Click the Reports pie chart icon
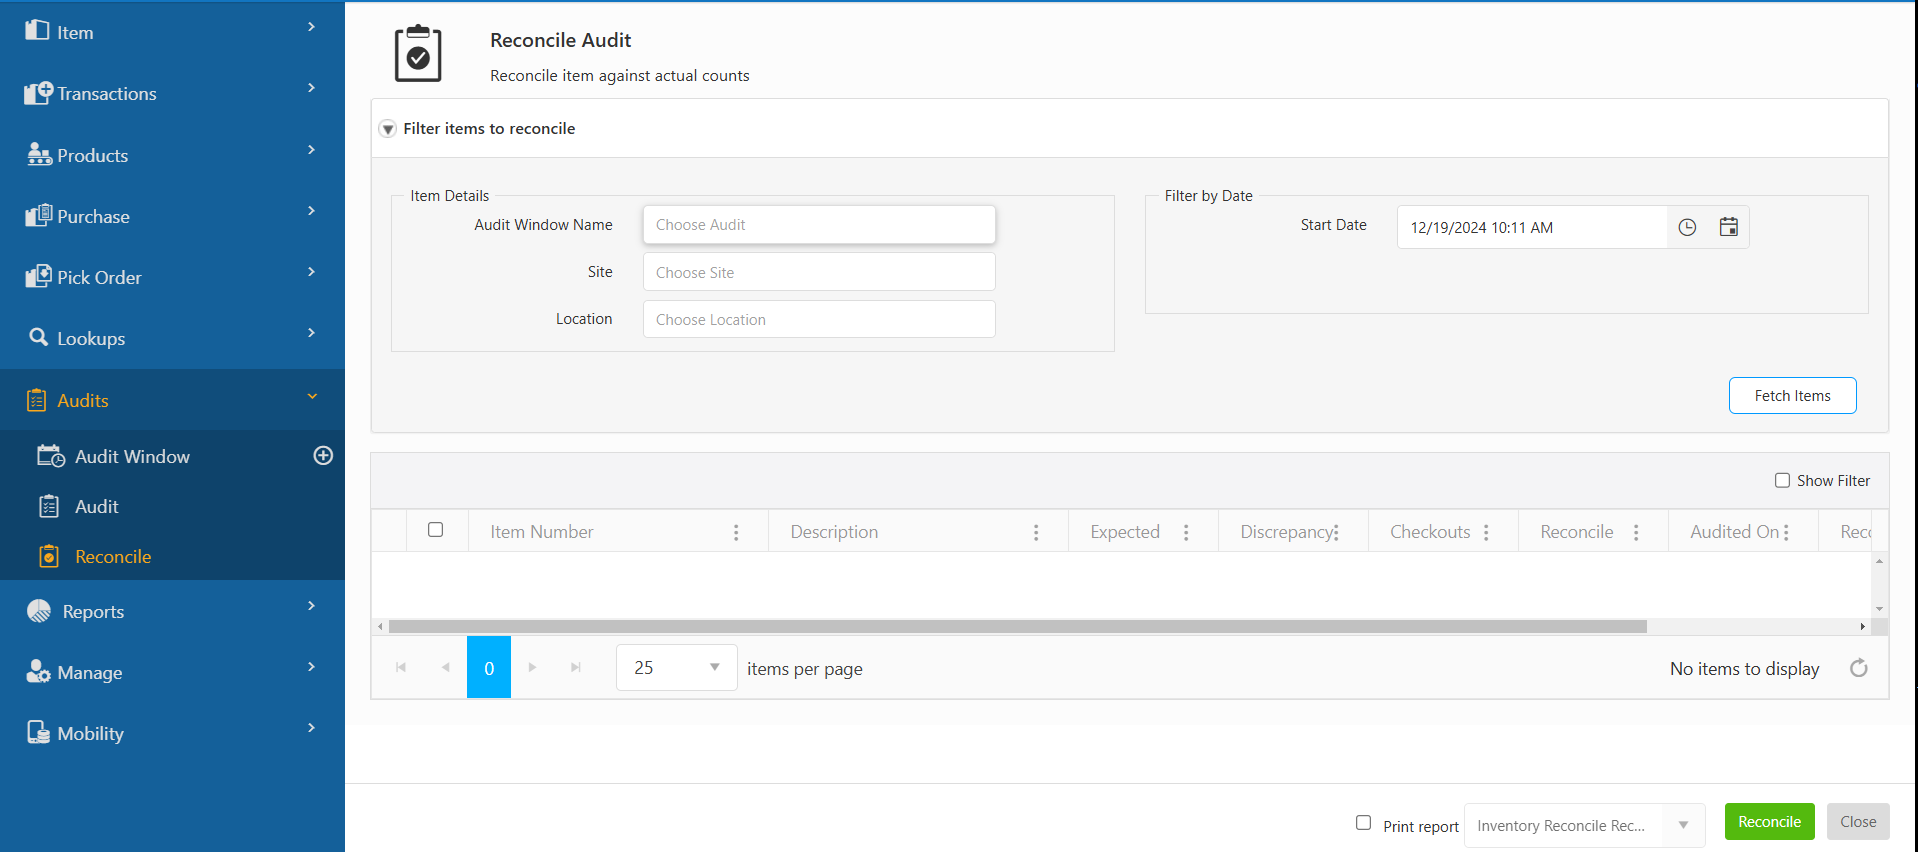The width and height of the screenshot is (1918, 852). click(x=39, y=611)
